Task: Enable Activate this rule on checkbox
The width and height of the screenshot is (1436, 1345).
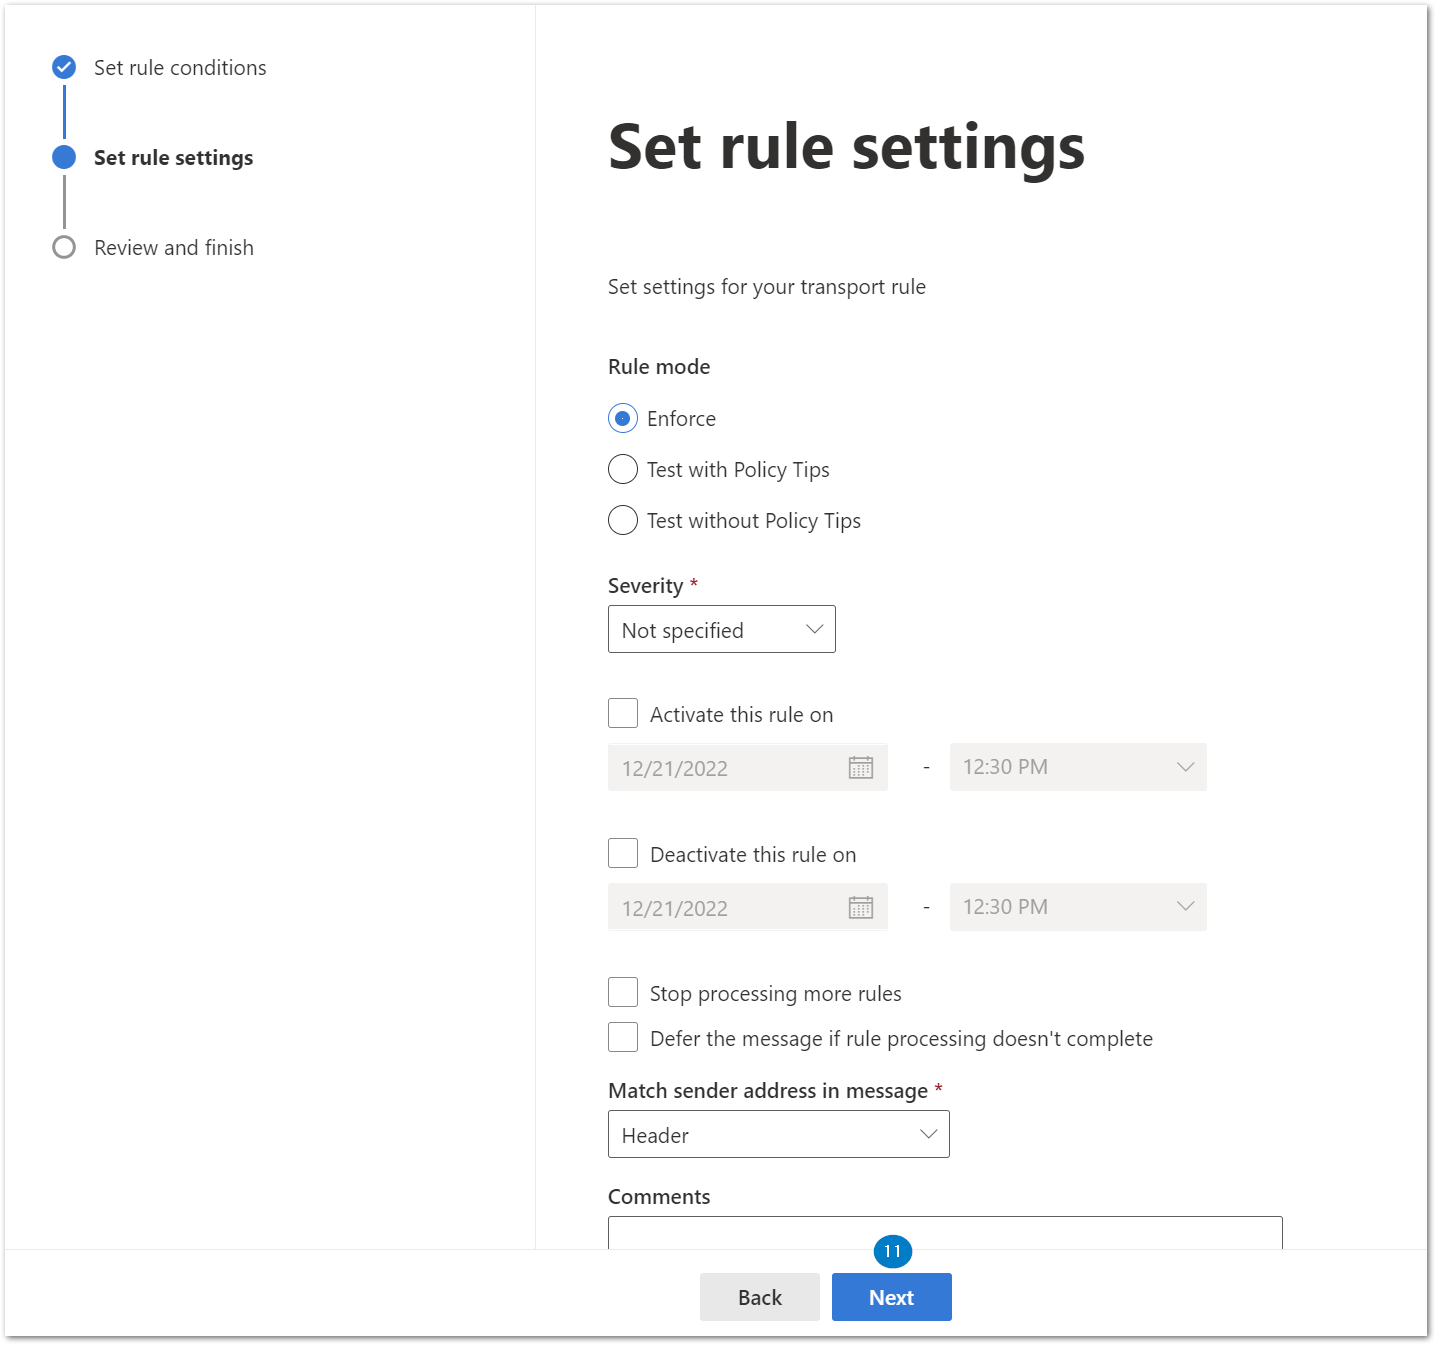Action: 623,713
